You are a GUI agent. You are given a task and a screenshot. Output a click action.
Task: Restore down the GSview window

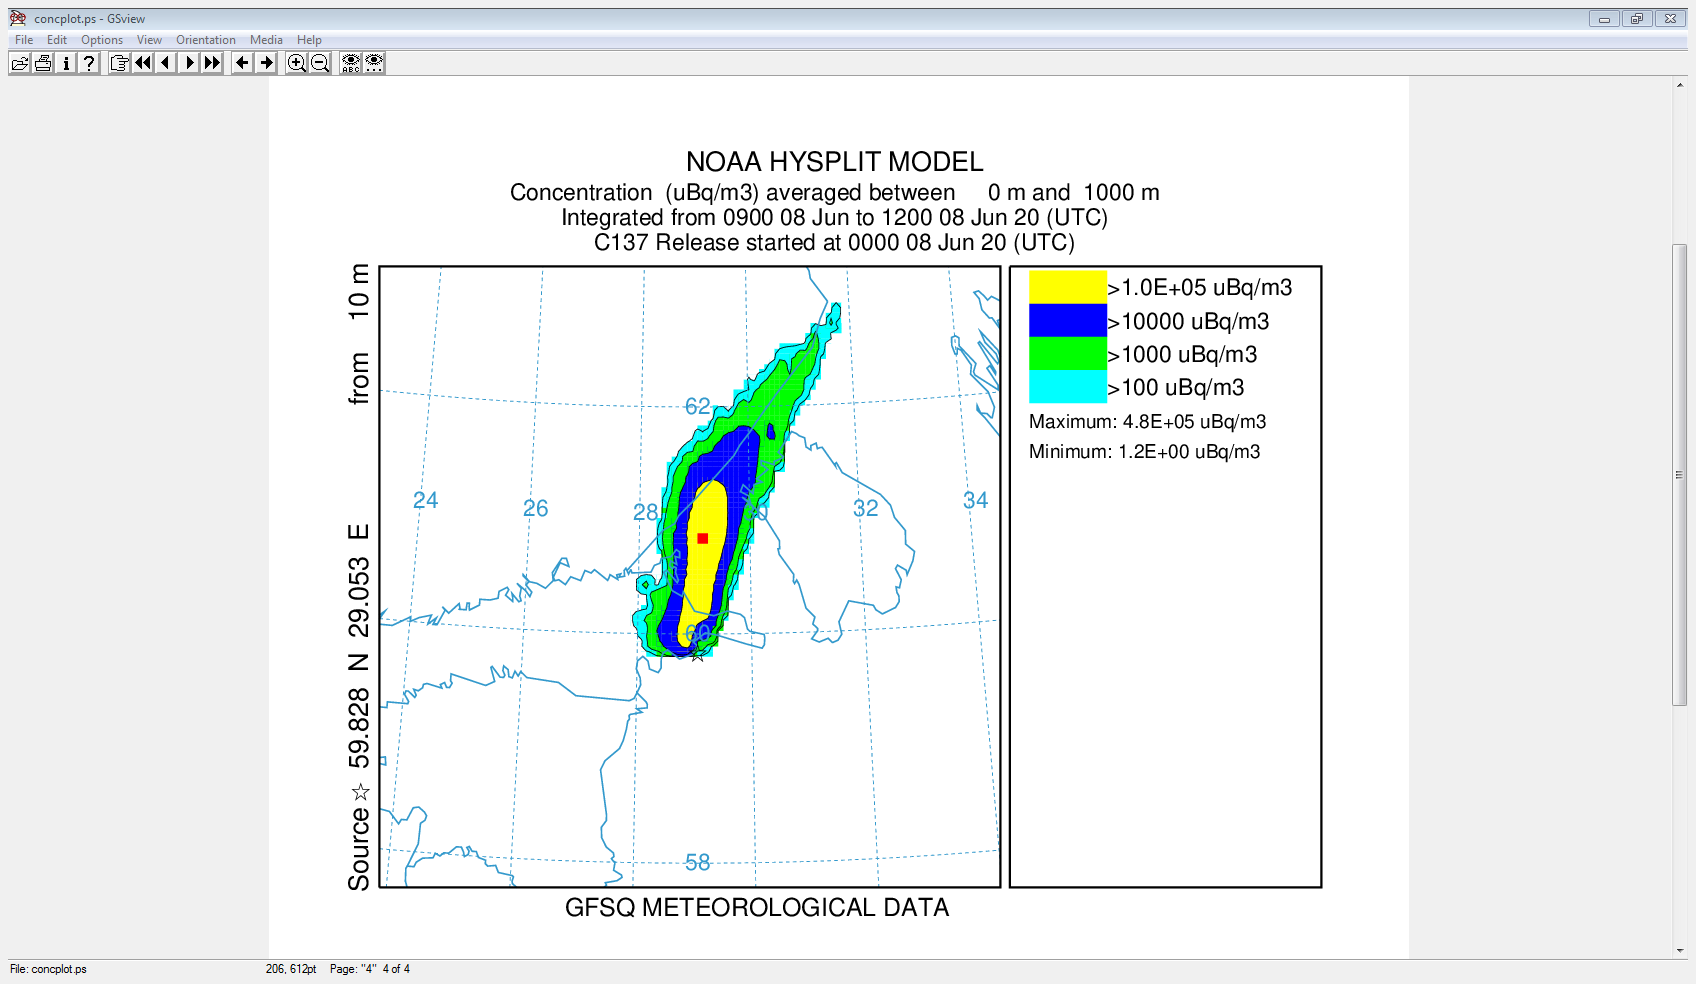[1637, 19]
